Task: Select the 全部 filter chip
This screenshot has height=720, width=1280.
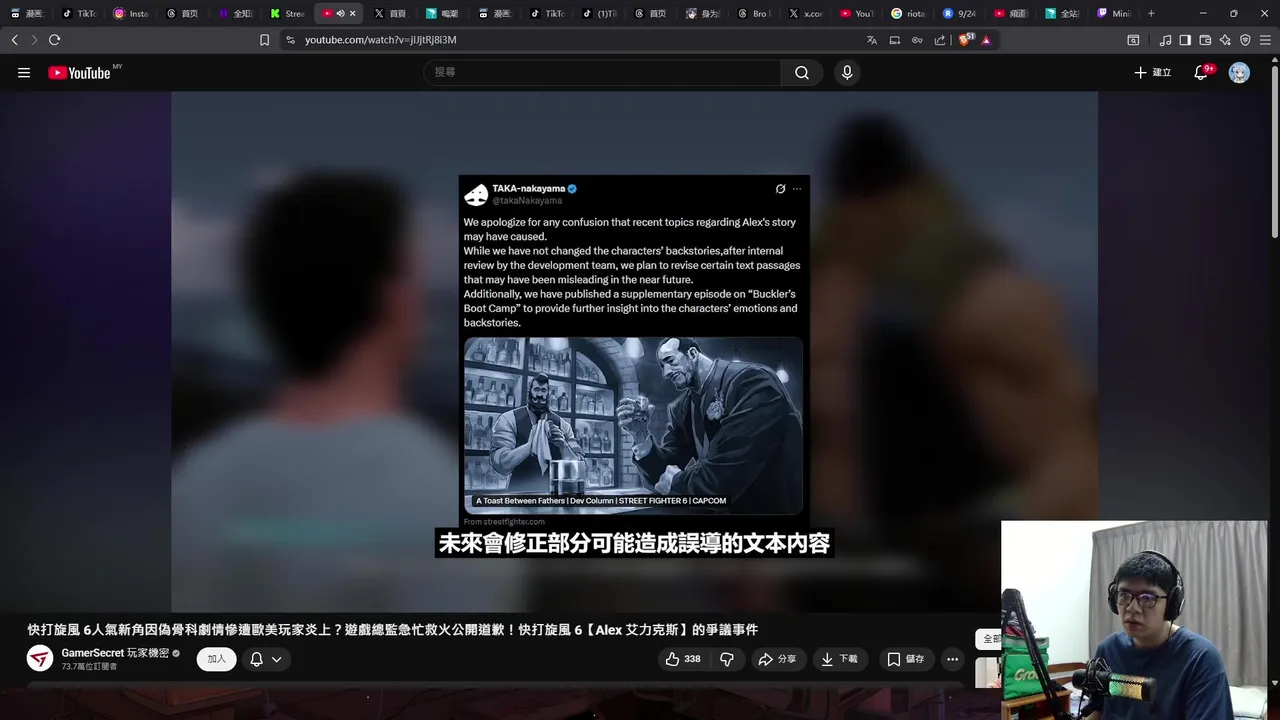Action: coord(990,638)
